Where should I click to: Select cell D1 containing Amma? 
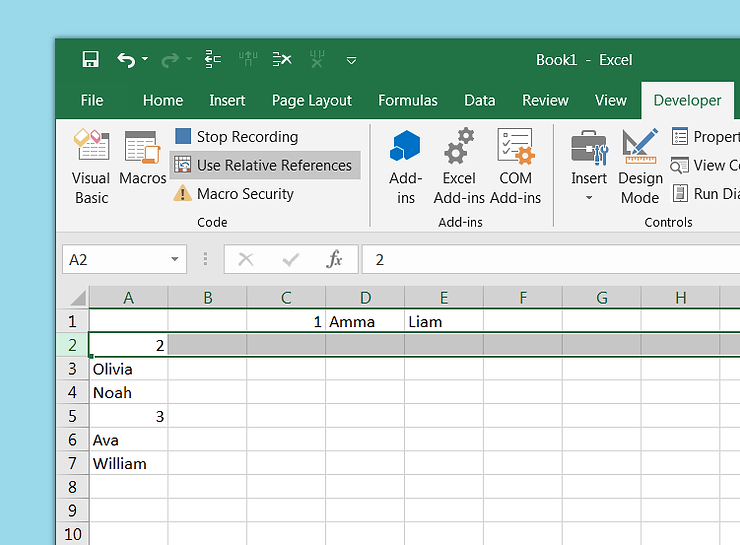click(365, 322)
